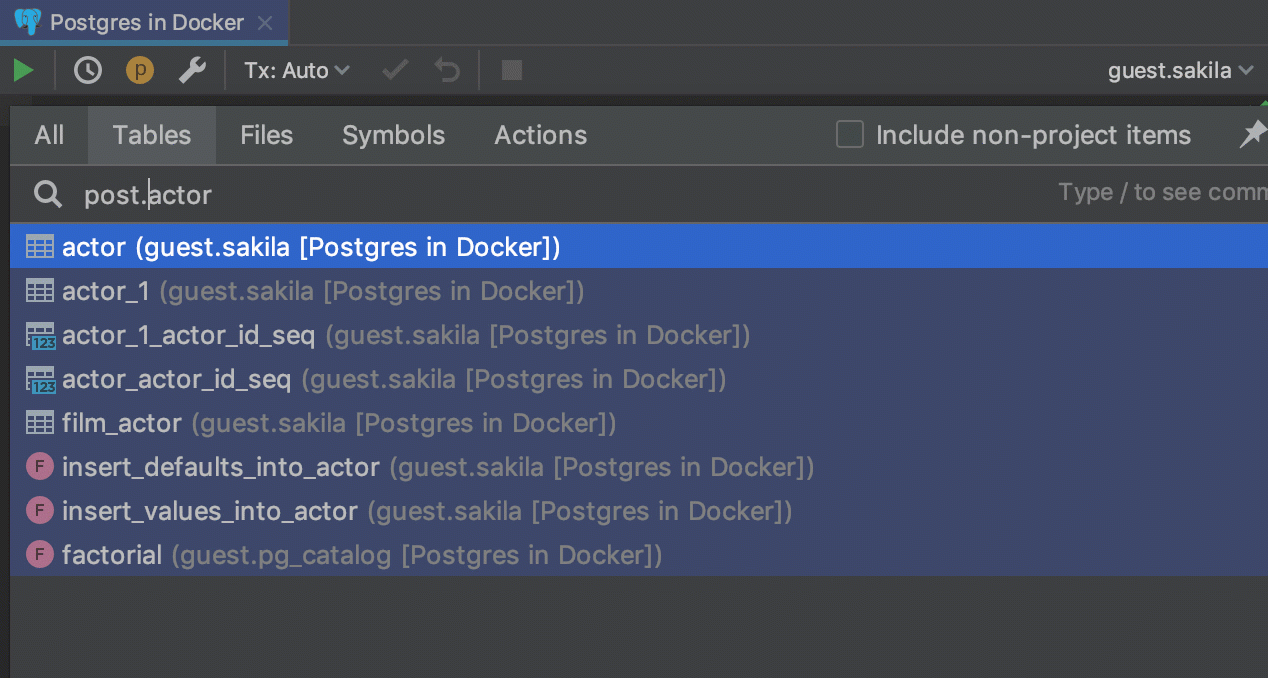Open settings wrench icon in toolbar
This screenshot has height=678, width=1268.
[192, 71]
